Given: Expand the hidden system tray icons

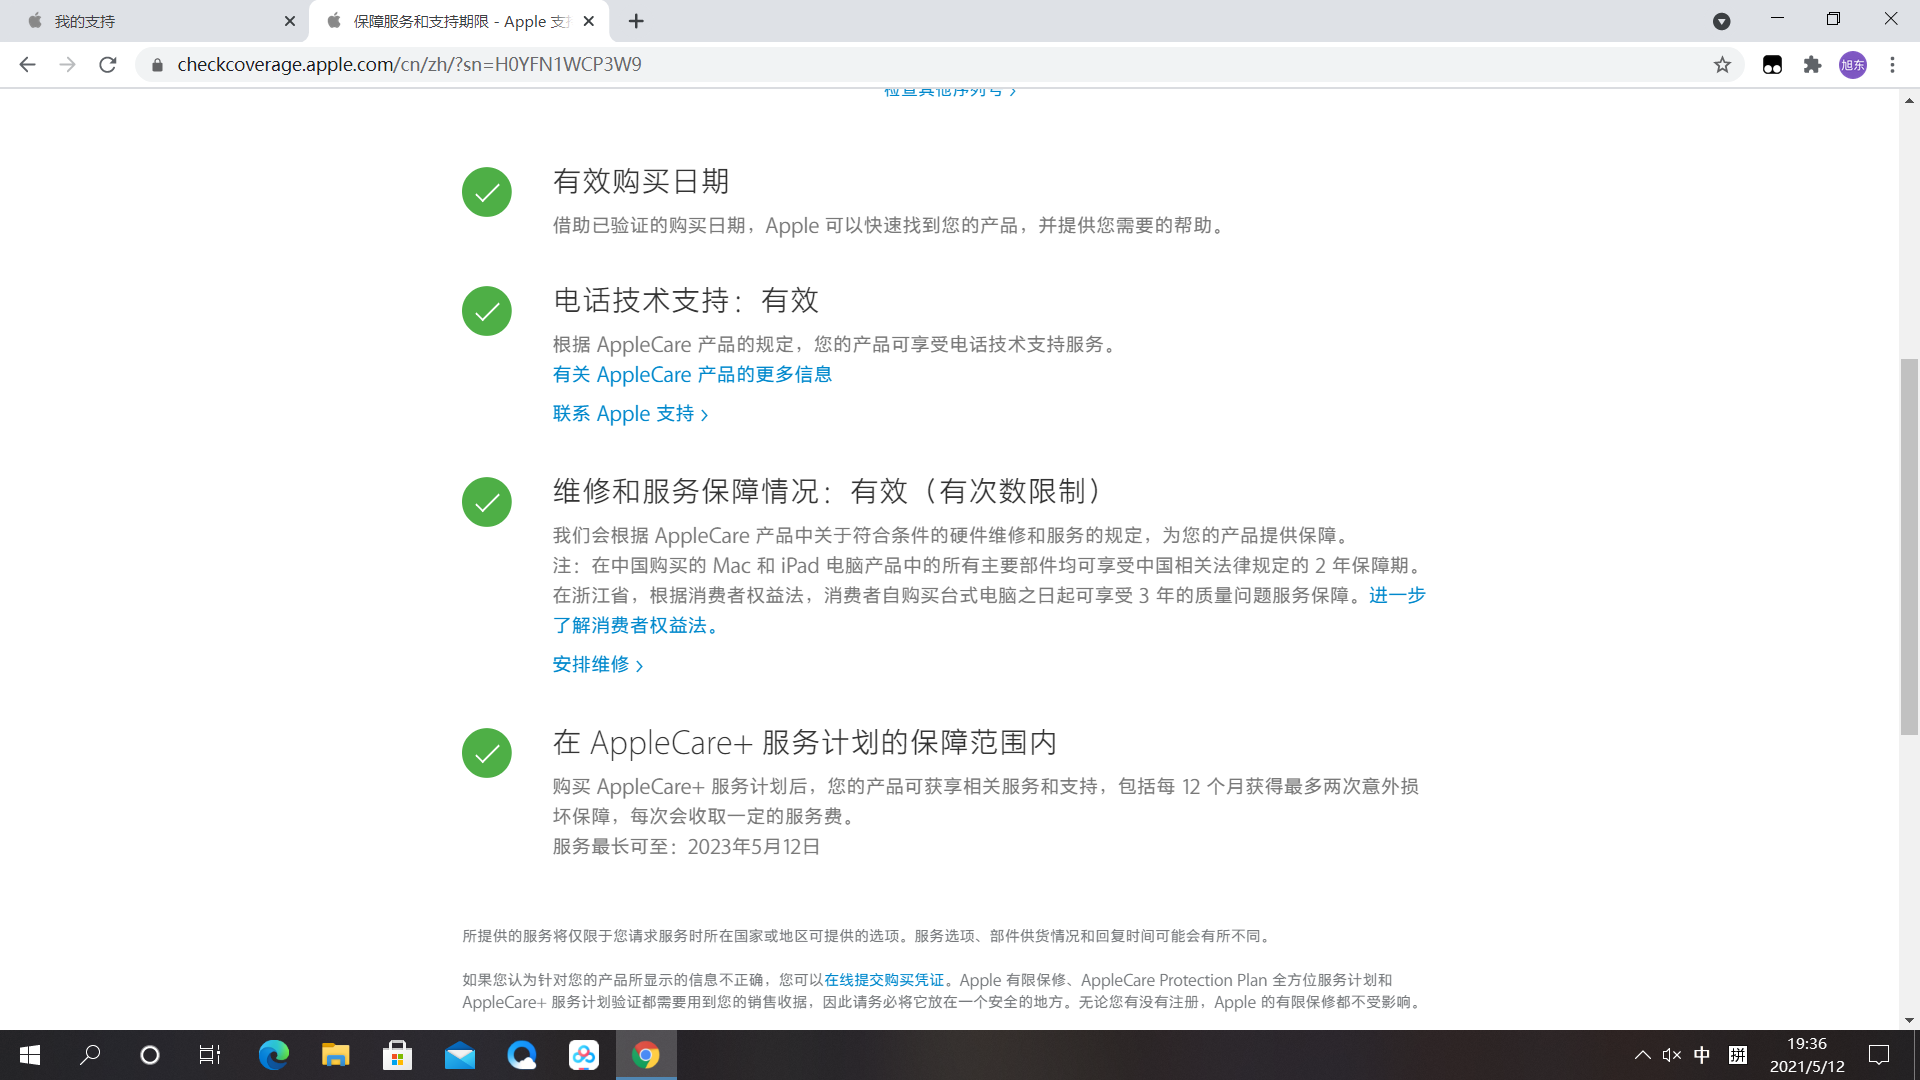Looking at the screenshot, I should pyautogui.click(x=1642, y=1055).
